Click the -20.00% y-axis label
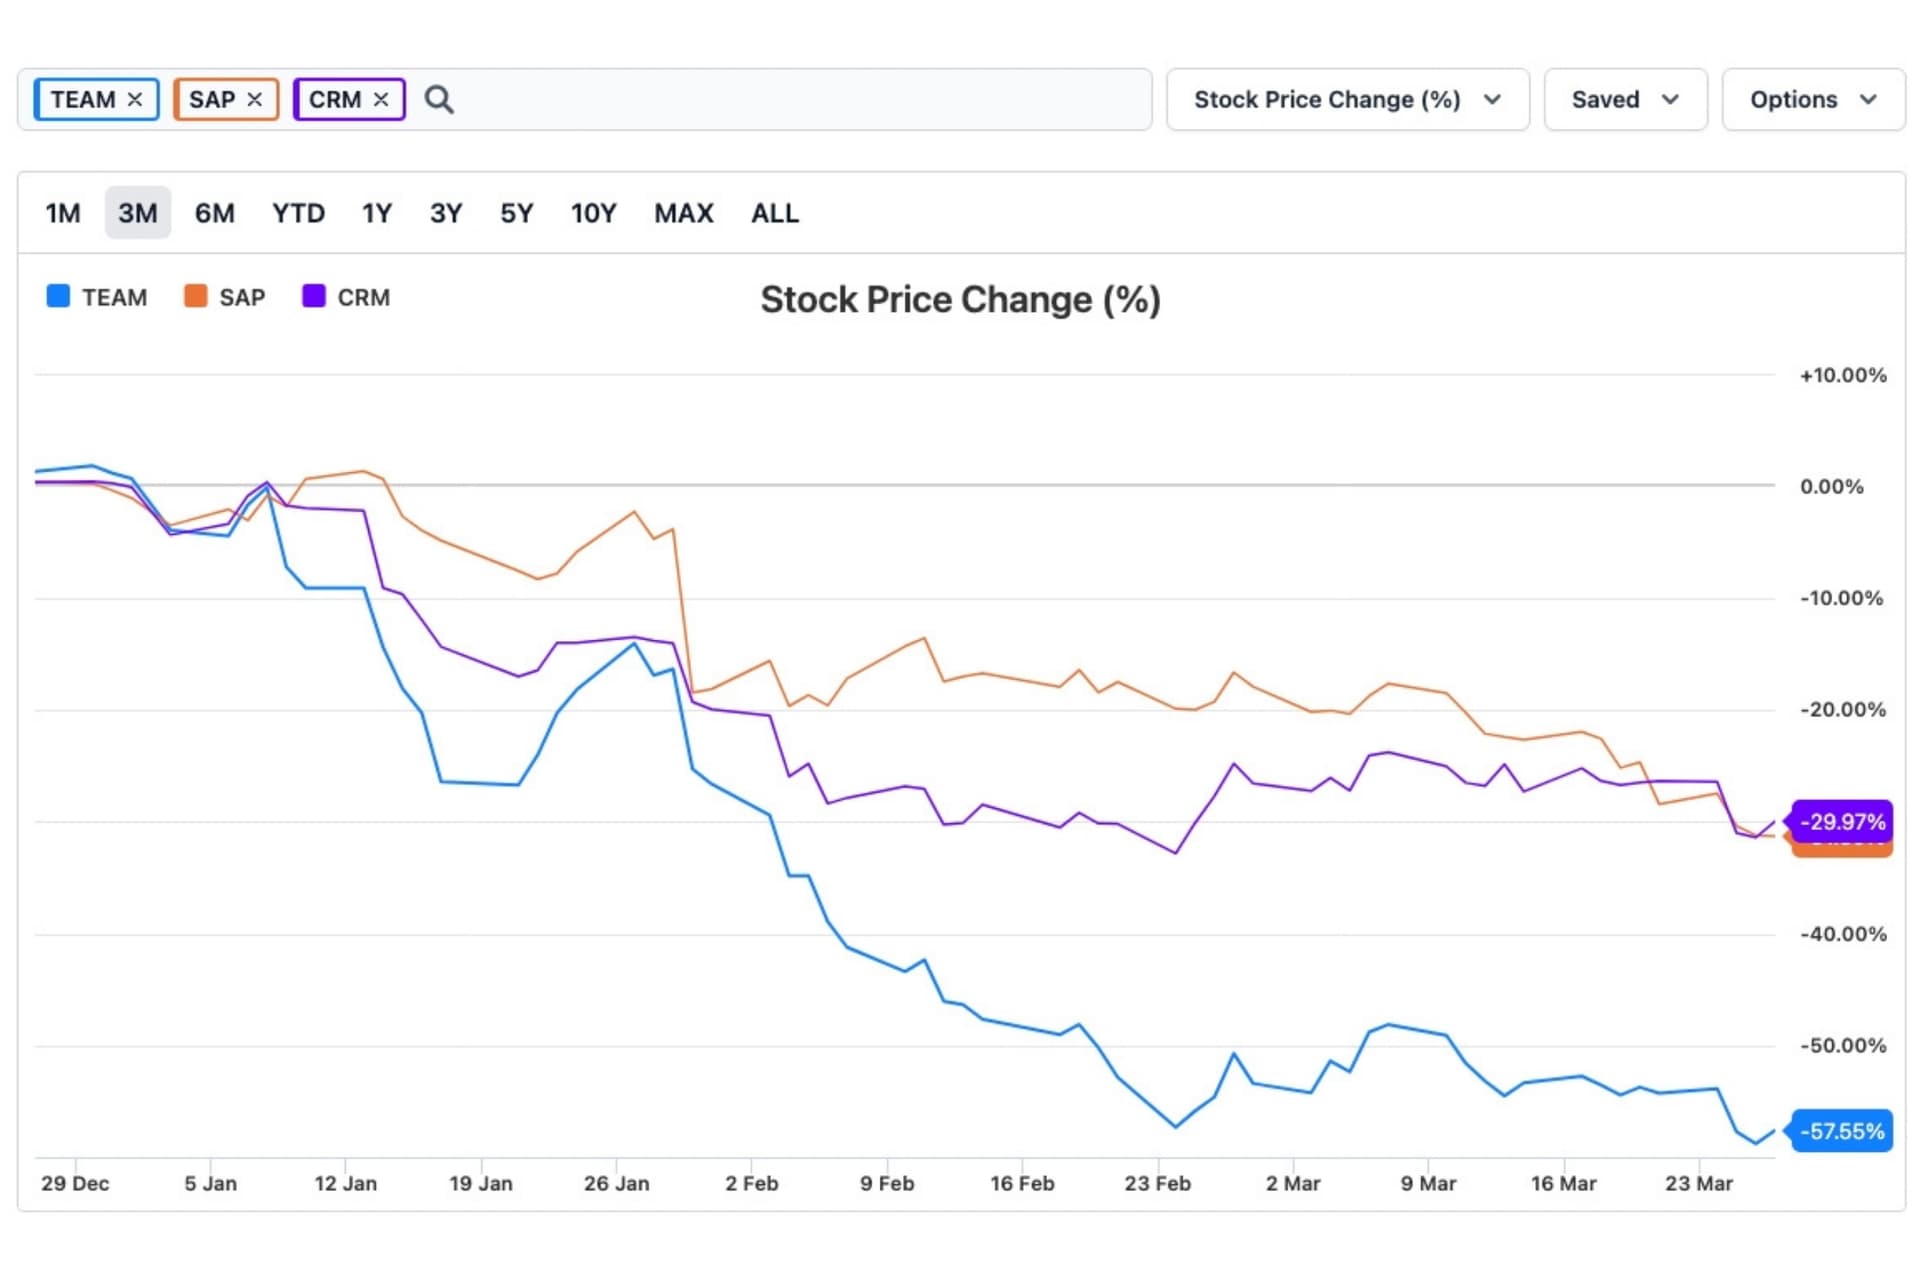The width and height of the screenshot is (1920, 1280). 1843,710
